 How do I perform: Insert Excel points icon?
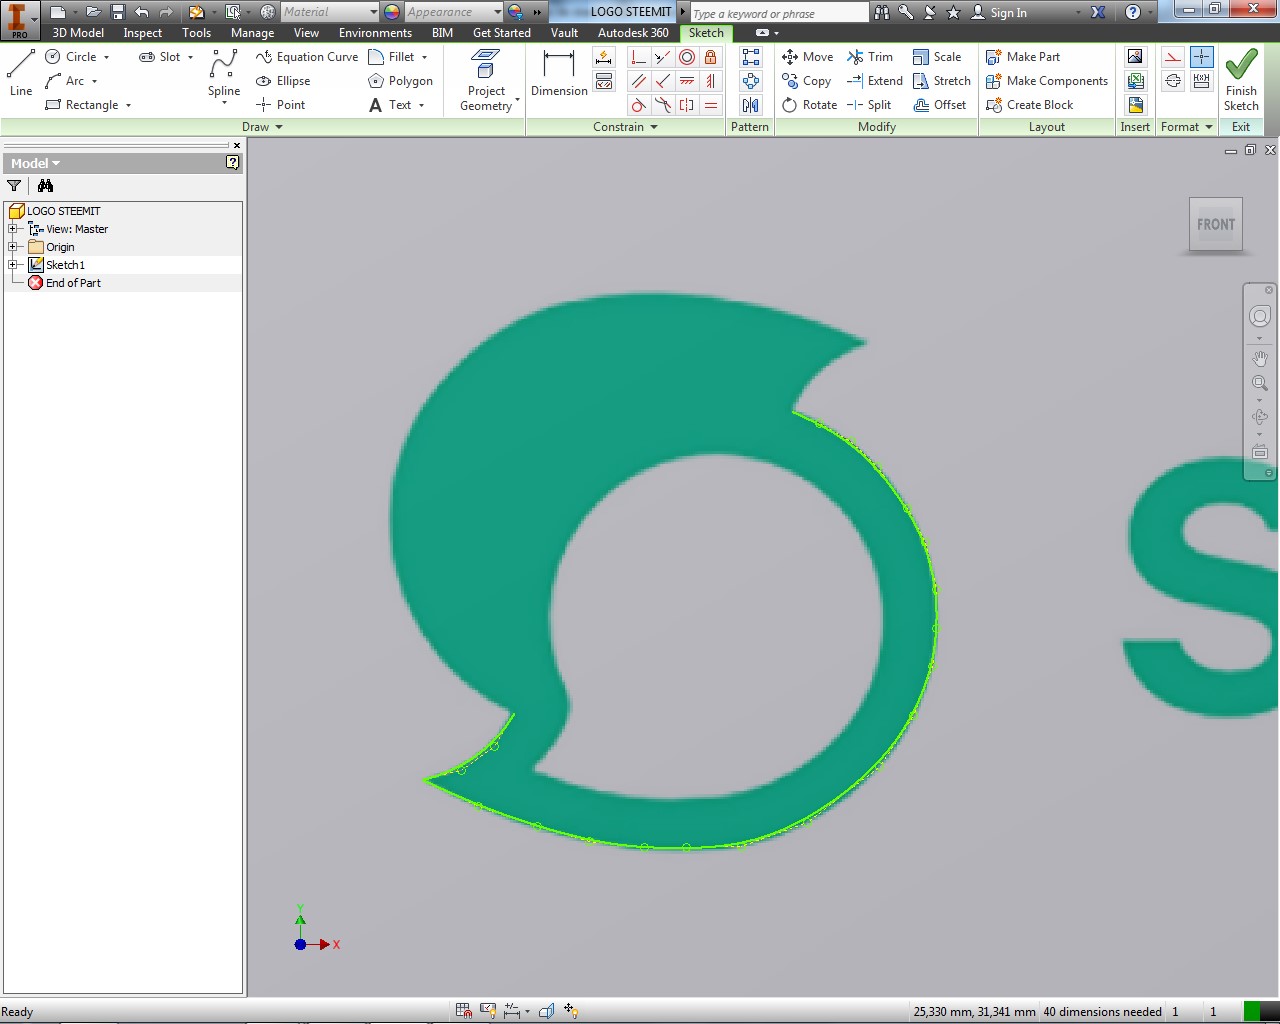(1135, 81)
